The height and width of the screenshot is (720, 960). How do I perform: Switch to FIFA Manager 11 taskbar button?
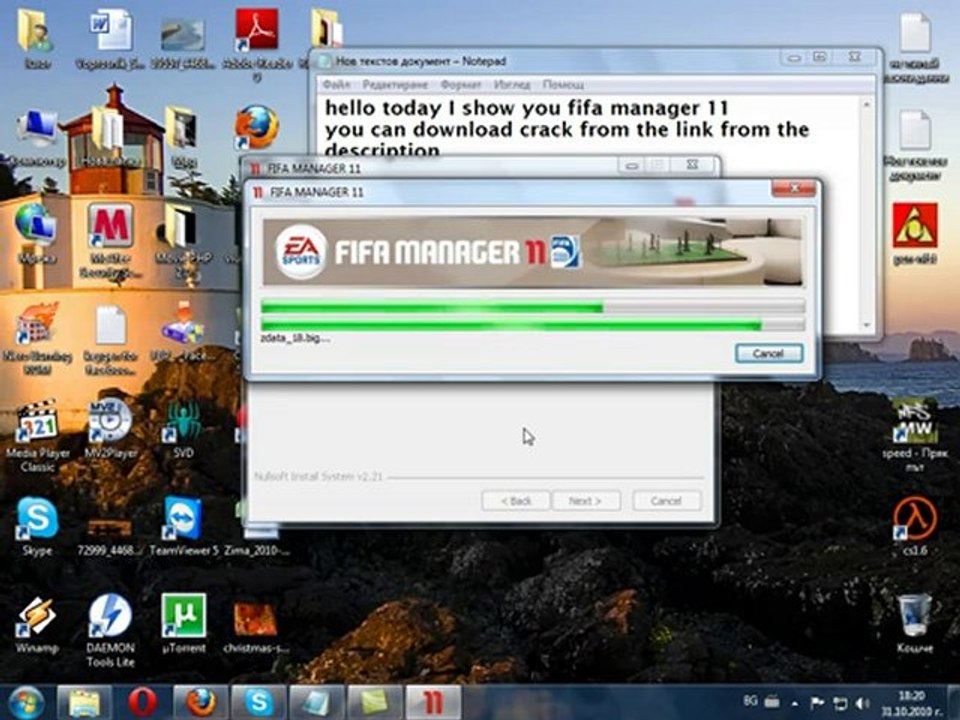pos(433,703)
